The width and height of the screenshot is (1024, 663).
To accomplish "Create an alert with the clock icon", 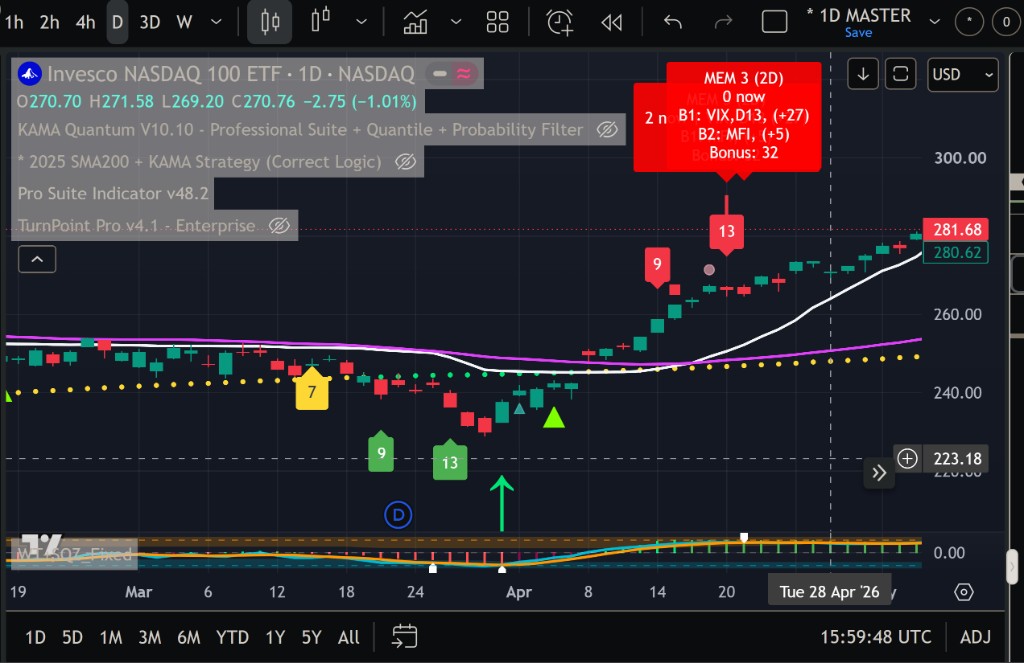I will pos(560,22).
